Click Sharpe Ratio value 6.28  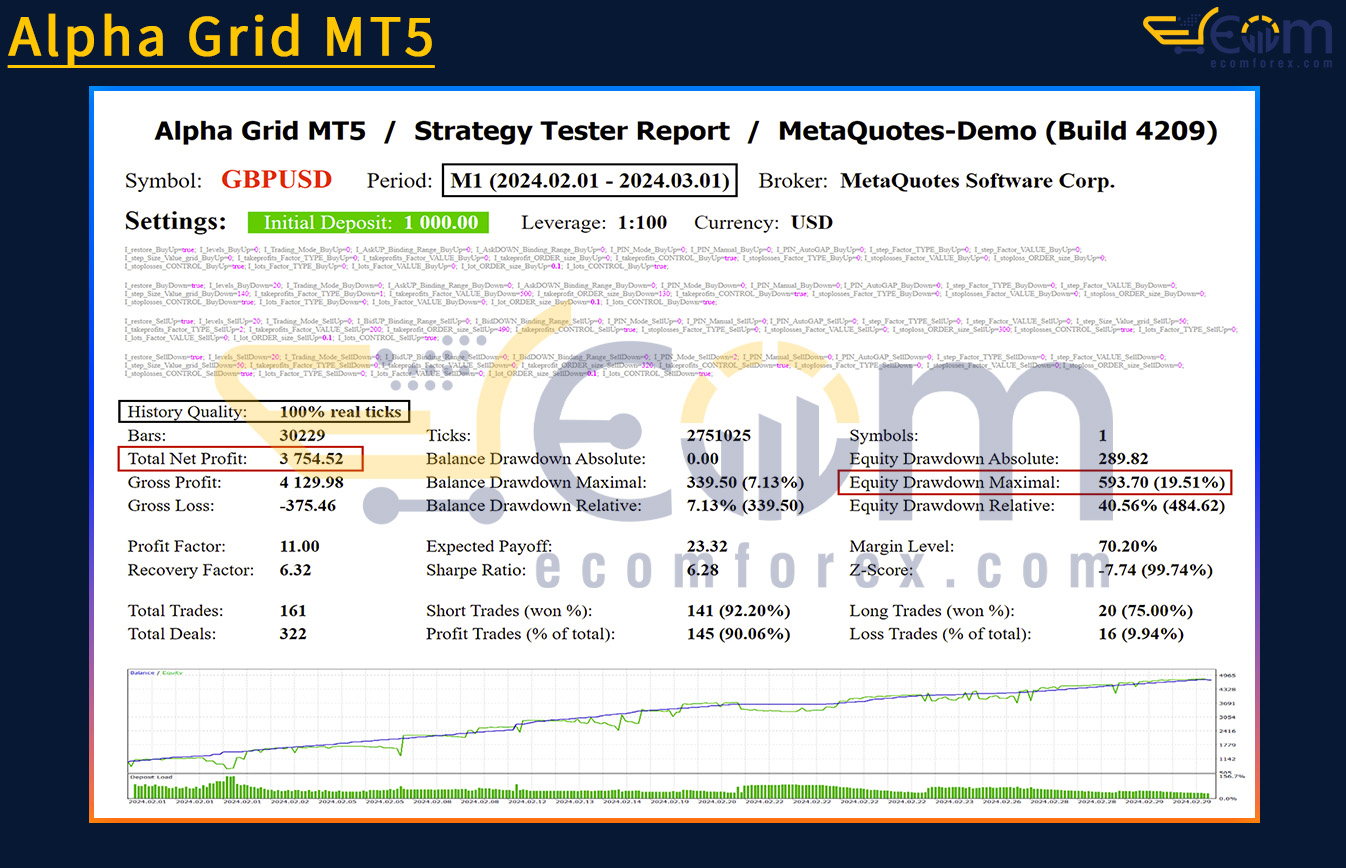click(x=702, y=570)
